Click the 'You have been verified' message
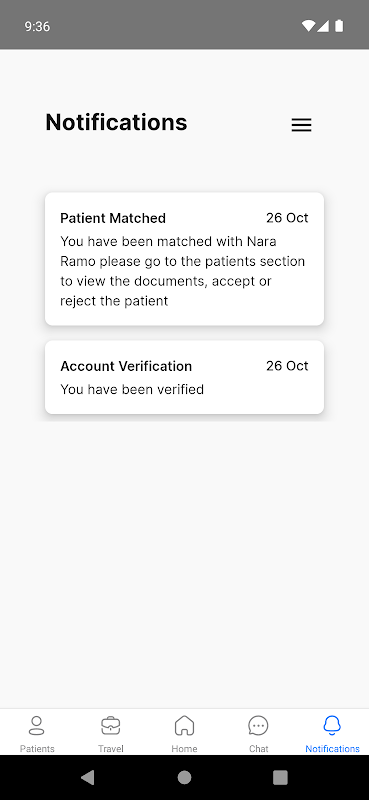The width and height of the screenshot is (369, 800). click(132, 389)
